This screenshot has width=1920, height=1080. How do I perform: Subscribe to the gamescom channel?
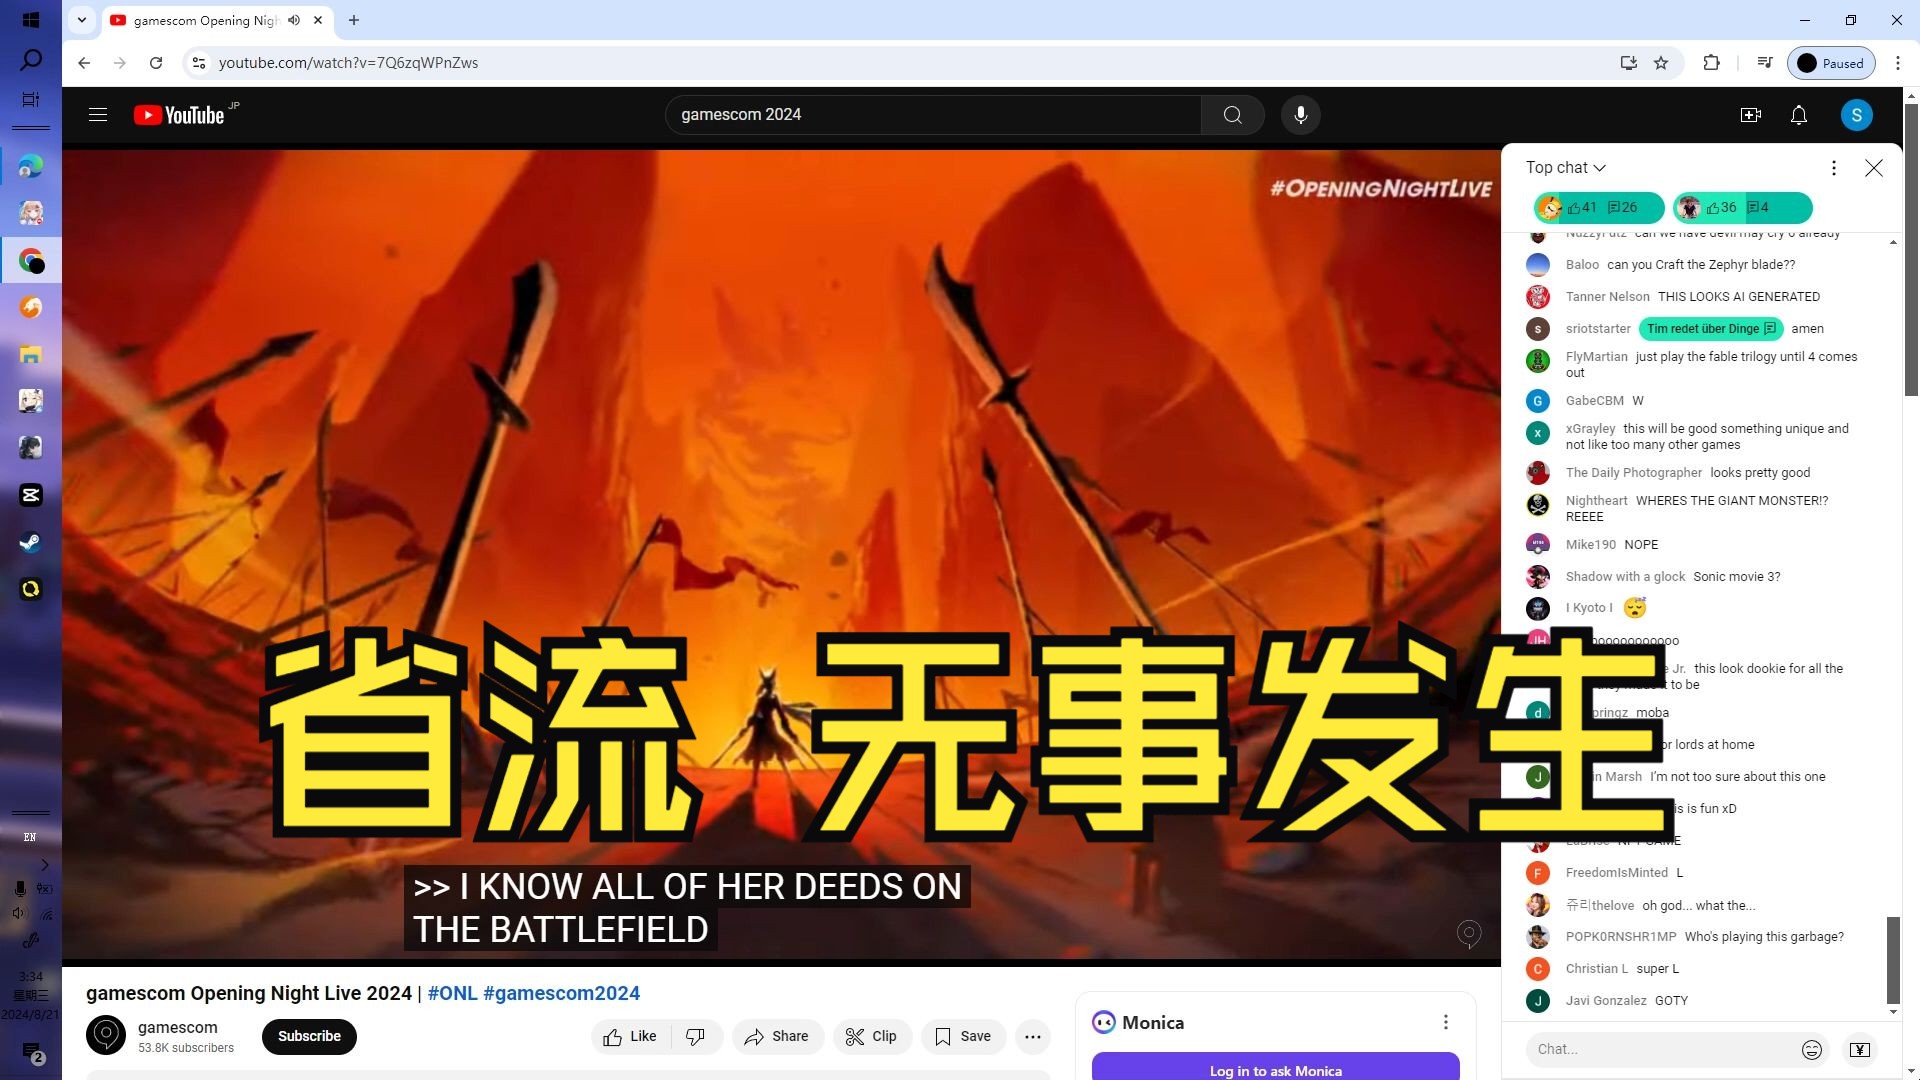[309, 1037]
